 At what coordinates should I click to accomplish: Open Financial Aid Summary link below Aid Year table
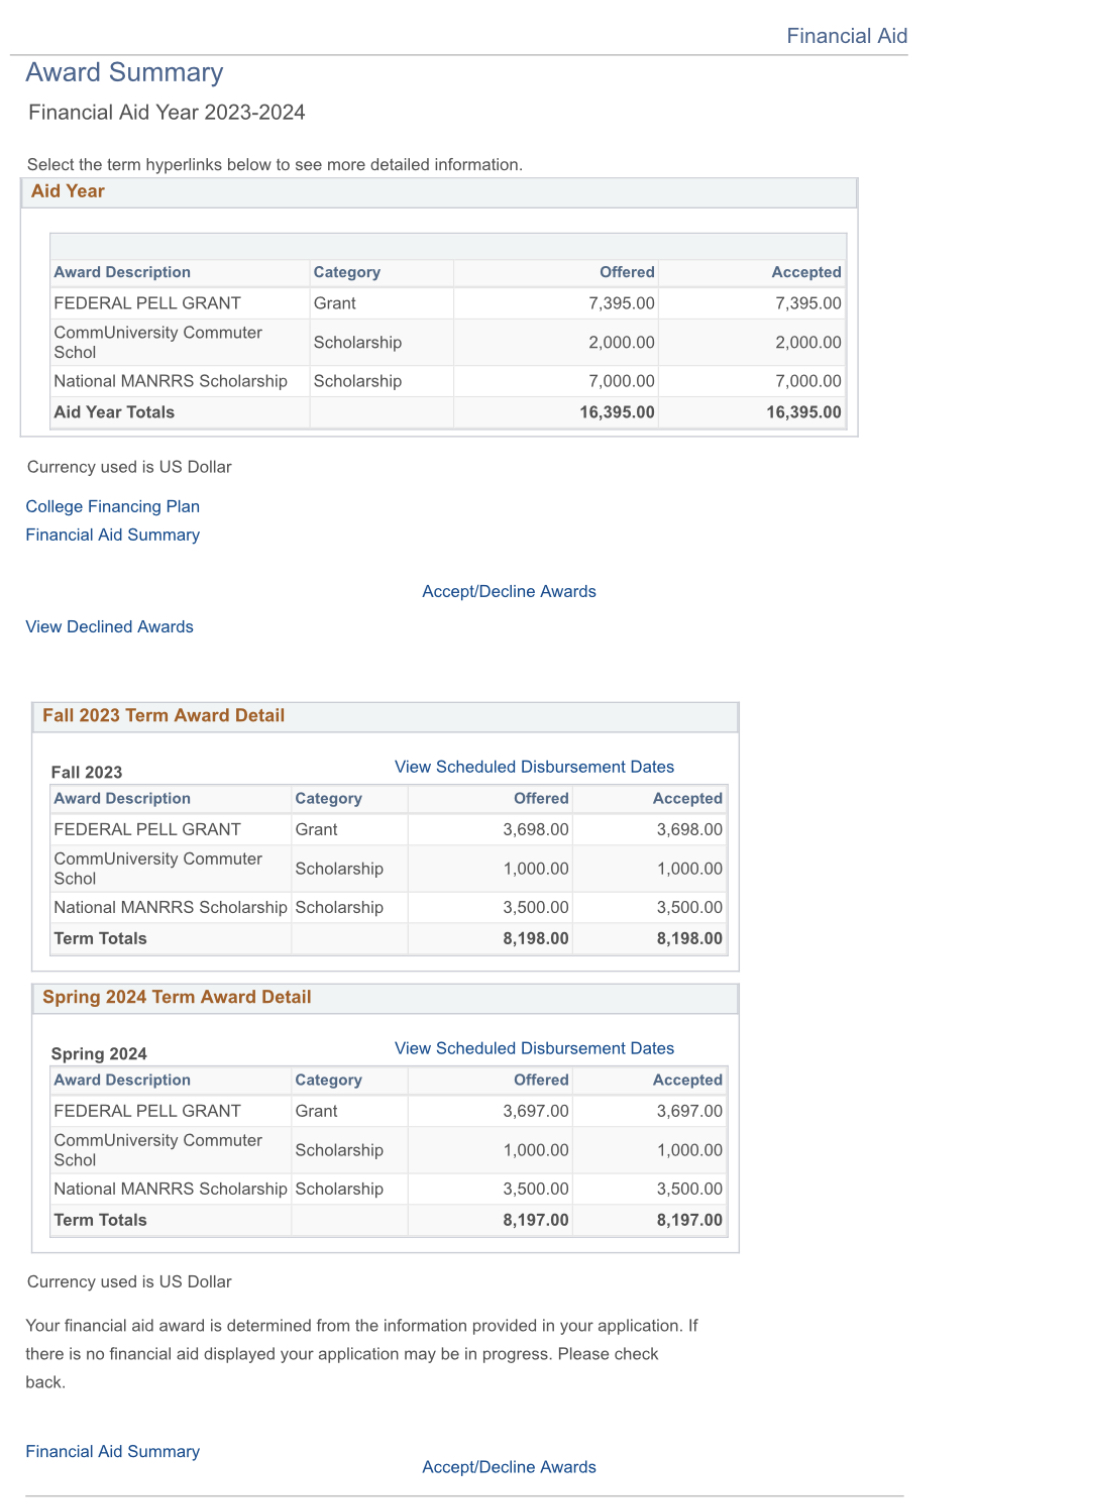pos(113,535)
